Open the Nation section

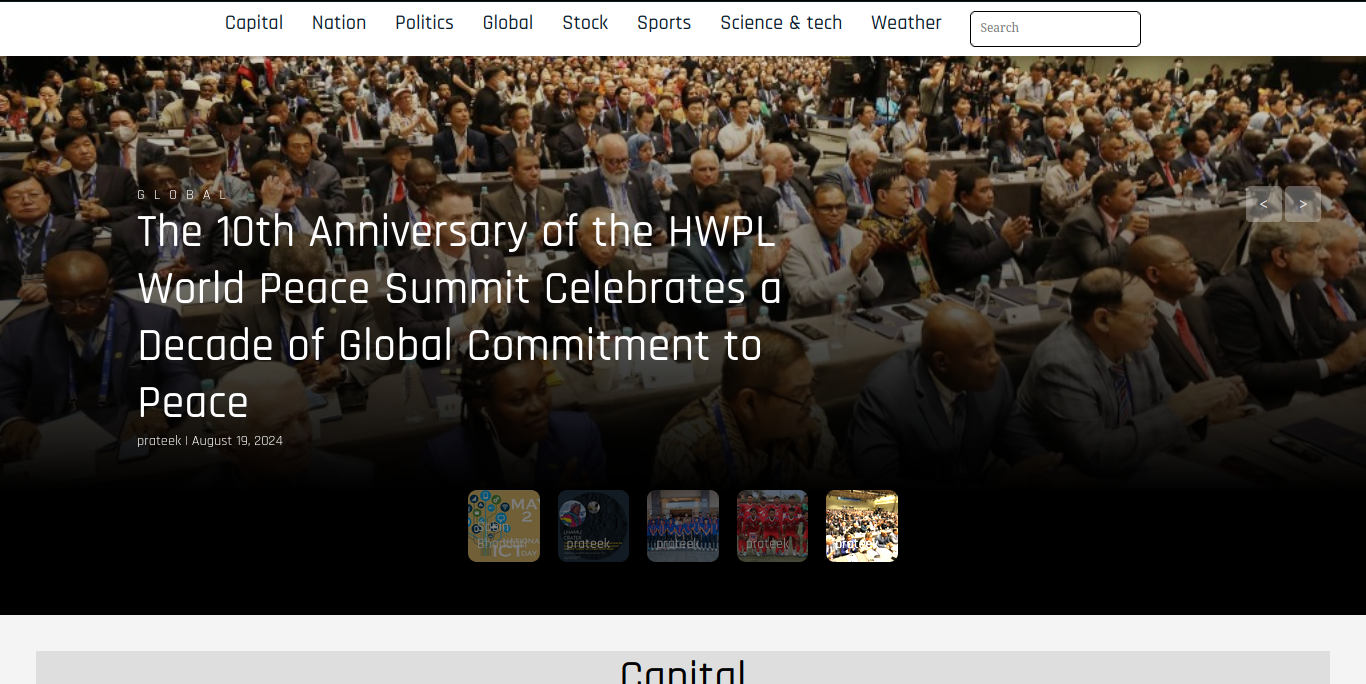coord(339,23)
